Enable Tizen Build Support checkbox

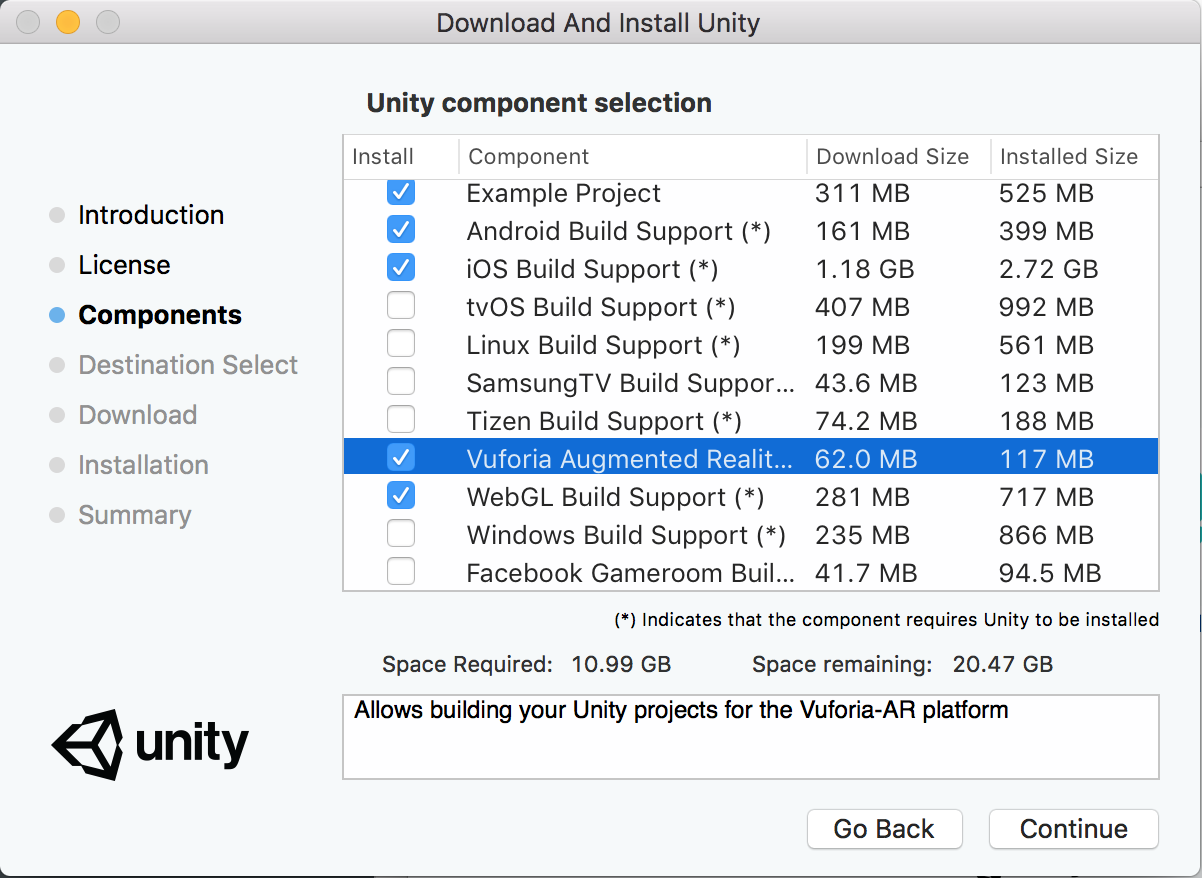click(x=401, y=420)
